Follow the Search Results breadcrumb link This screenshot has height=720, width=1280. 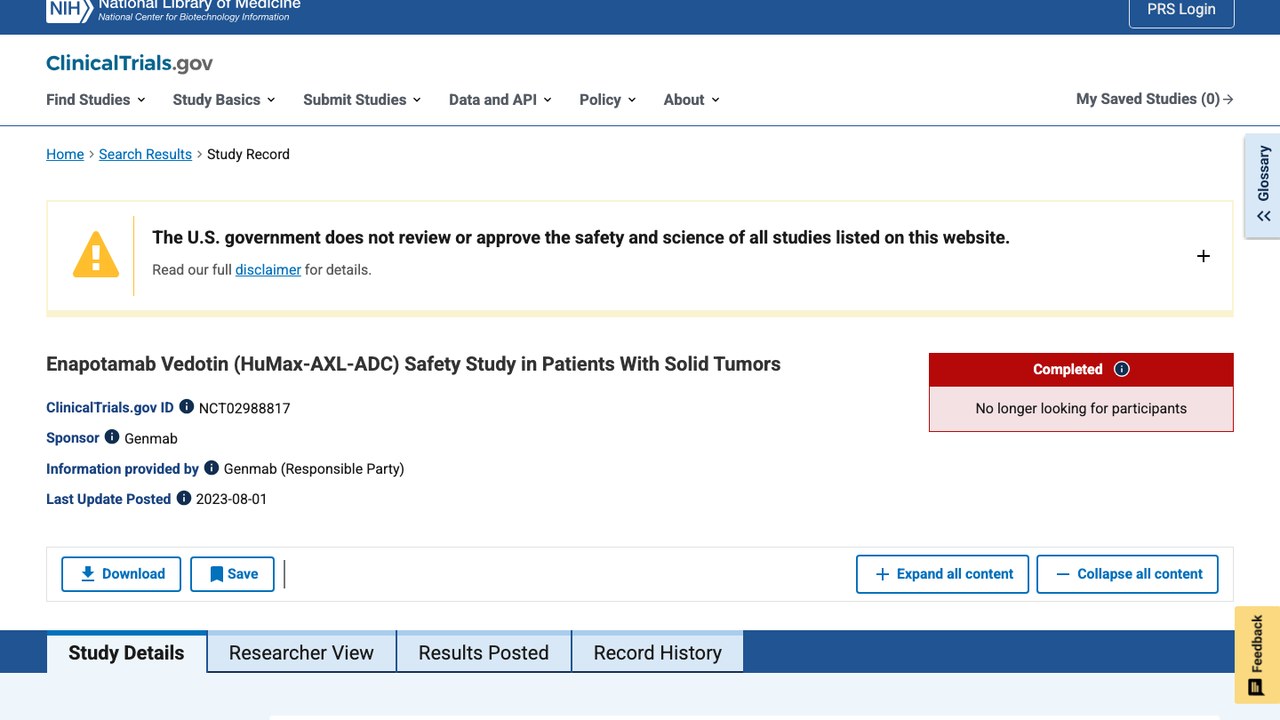[145, 154]
